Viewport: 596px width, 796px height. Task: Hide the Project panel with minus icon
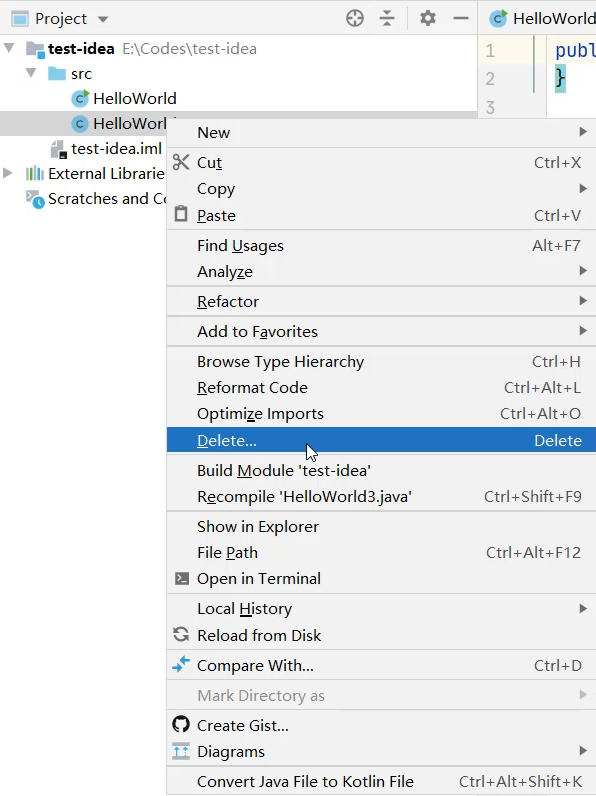tap(460, 19)
